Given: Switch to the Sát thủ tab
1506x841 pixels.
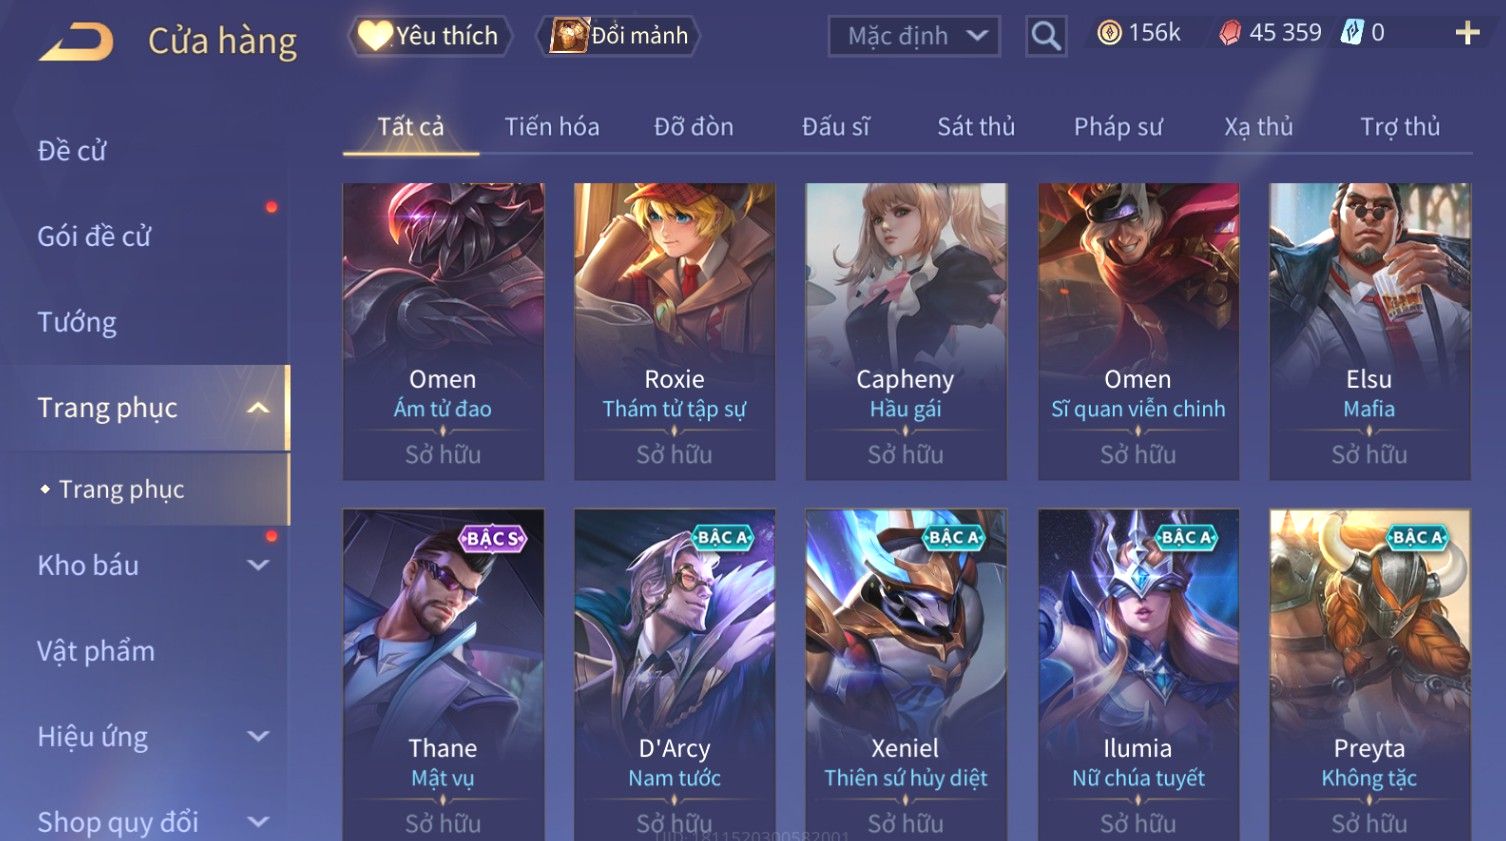Looking at the screenshot, I should [976, 127].
